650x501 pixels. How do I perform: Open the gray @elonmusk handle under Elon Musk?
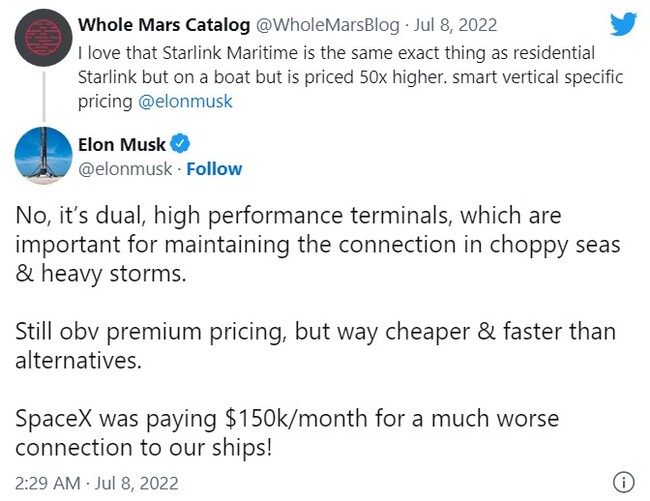click(x=125, y=169)
